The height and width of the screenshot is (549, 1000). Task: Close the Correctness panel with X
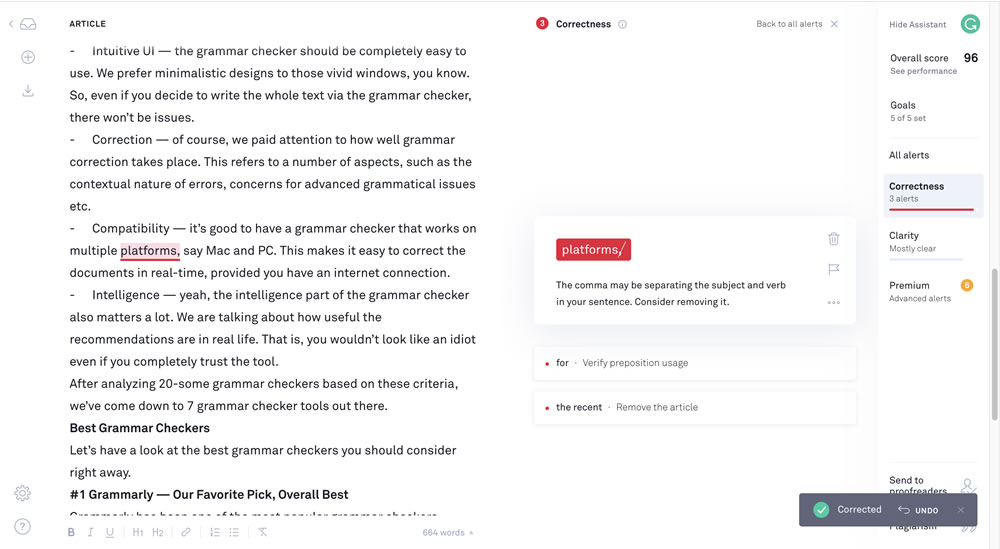(x=834, y=24)
